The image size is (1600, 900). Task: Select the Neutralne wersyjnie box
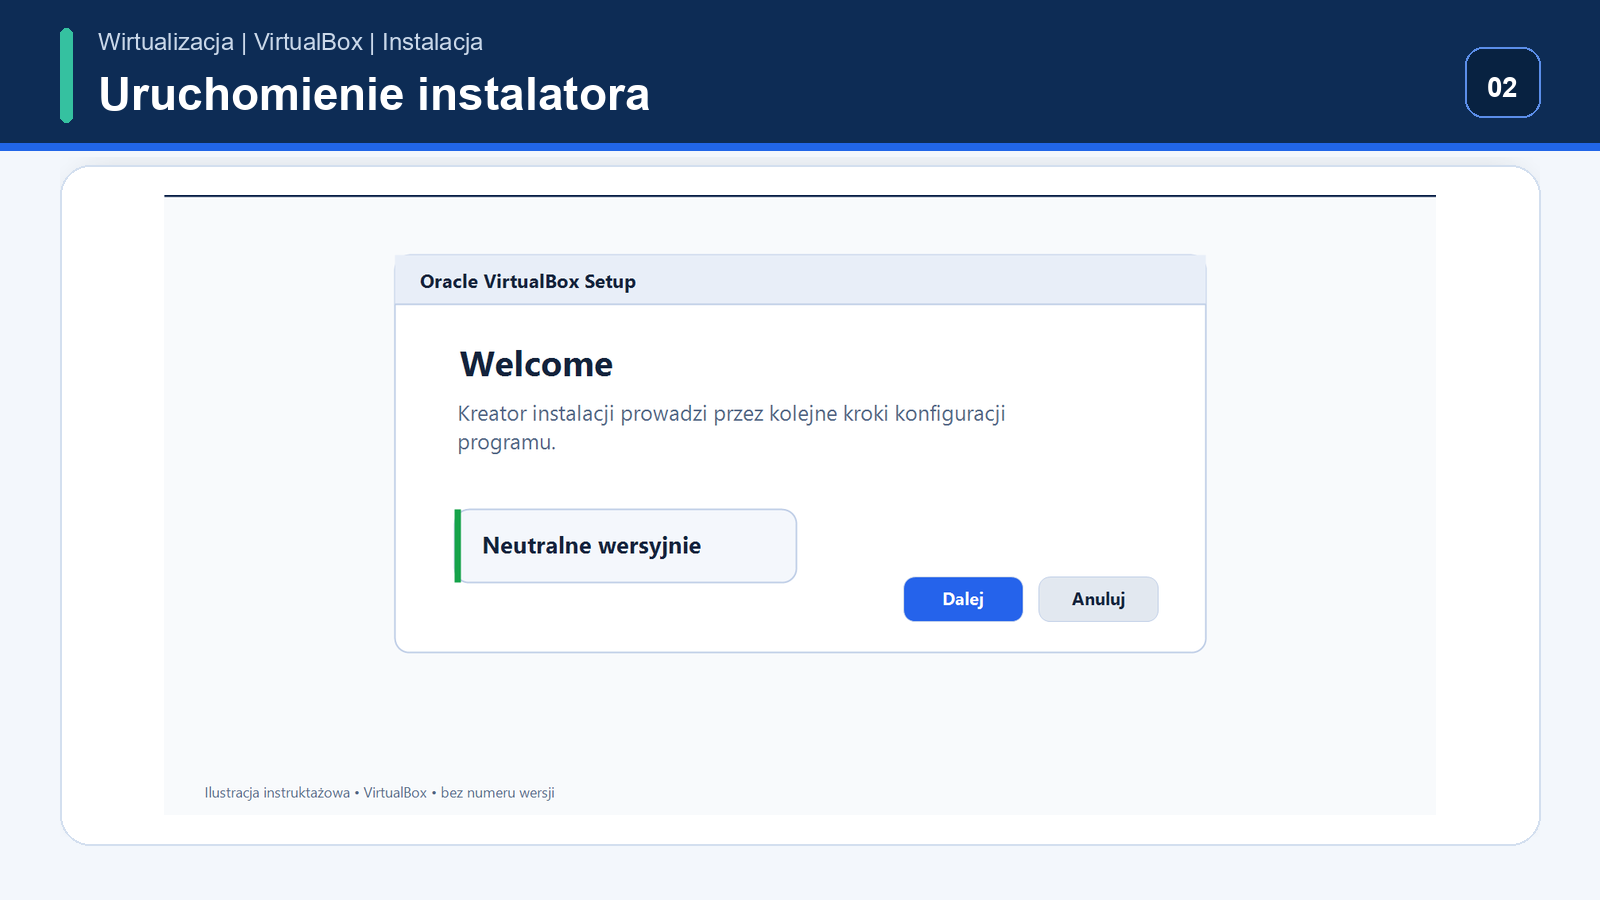[626, 546]
